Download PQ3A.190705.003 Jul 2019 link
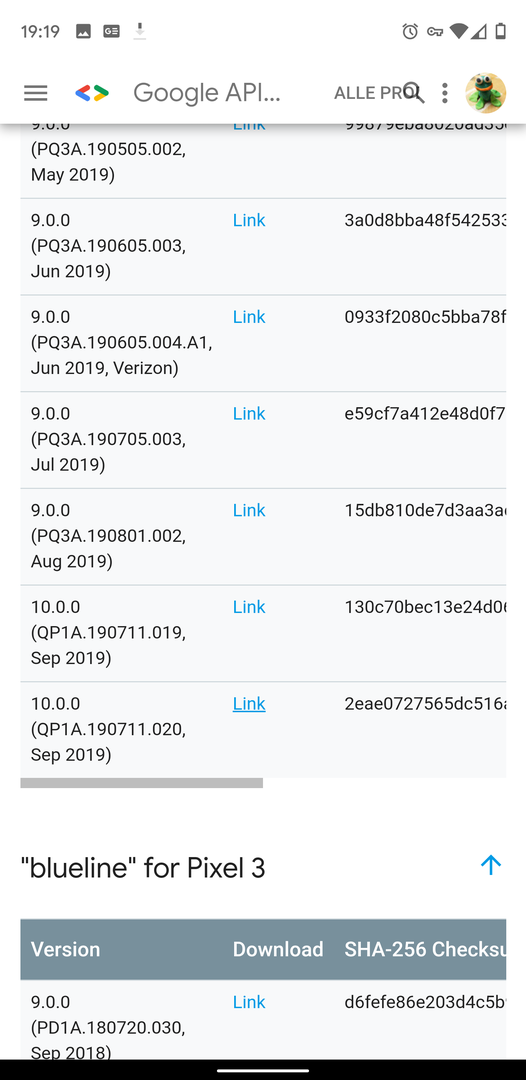The image size is (526, 1080). [x=249, y=413]
